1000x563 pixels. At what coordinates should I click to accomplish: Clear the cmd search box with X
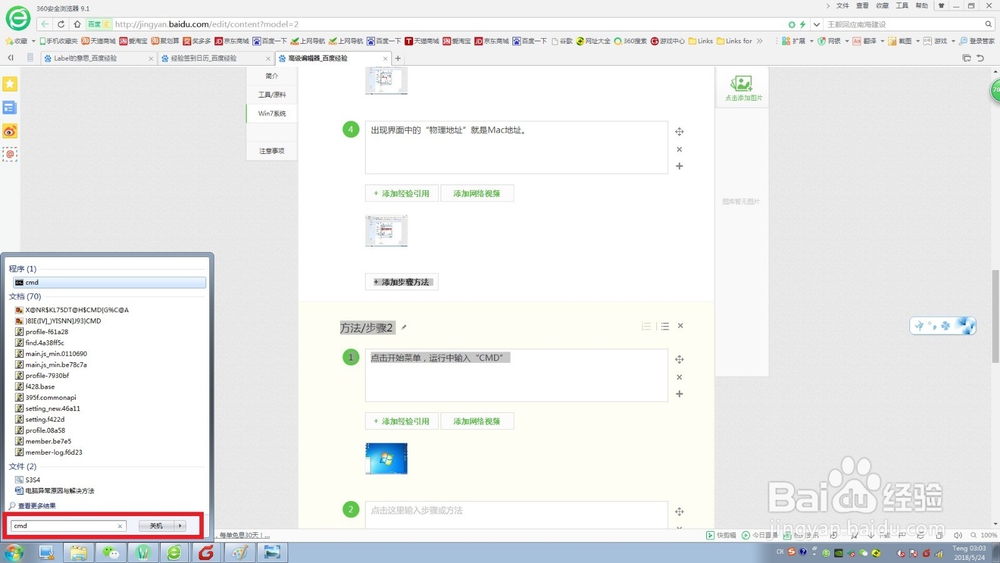click(120, 526)
